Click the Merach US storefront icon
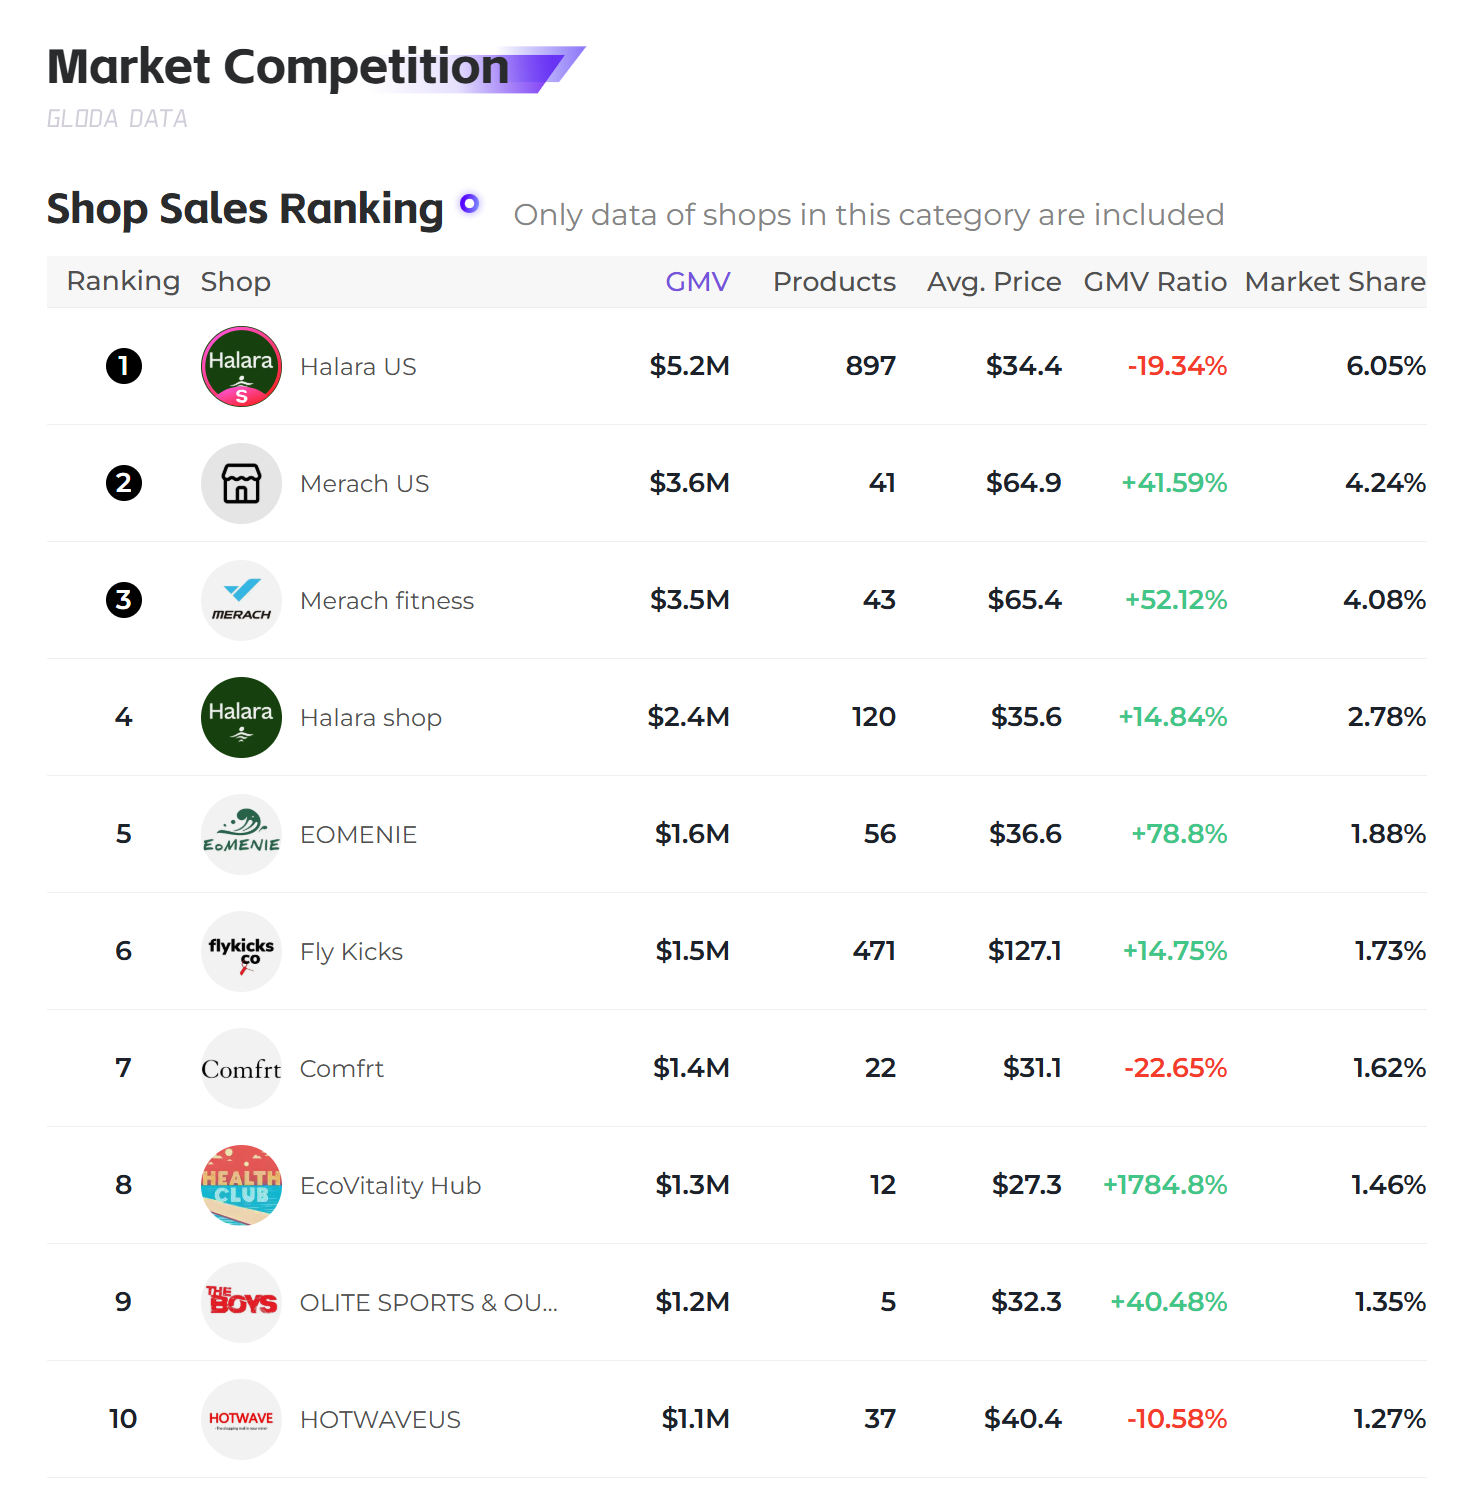 coord(241,483)
